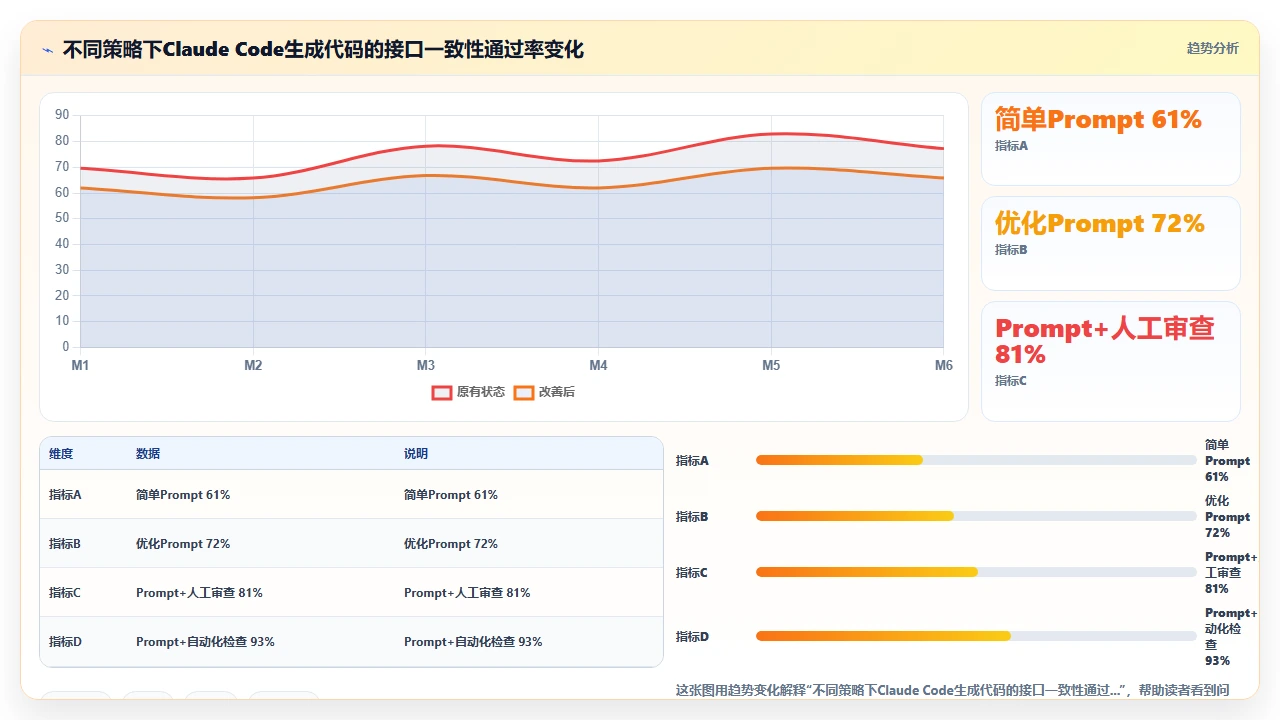1280x720 pixels.
Task: Select the 指标C cell in the table
Action: (x=65, y=593)
